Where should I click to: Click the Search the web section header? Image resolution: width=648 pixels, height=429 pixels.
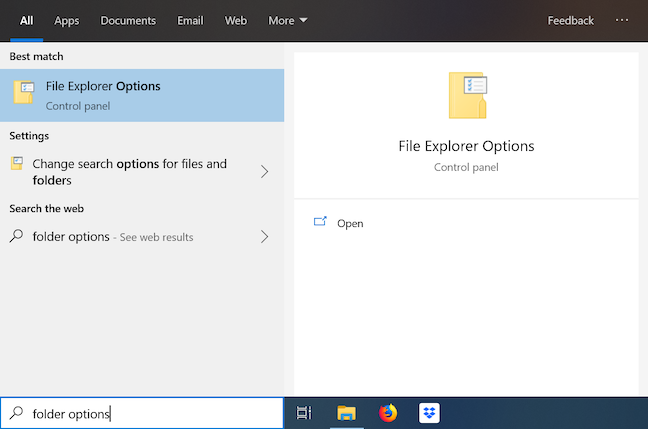[x=46, y=209]
